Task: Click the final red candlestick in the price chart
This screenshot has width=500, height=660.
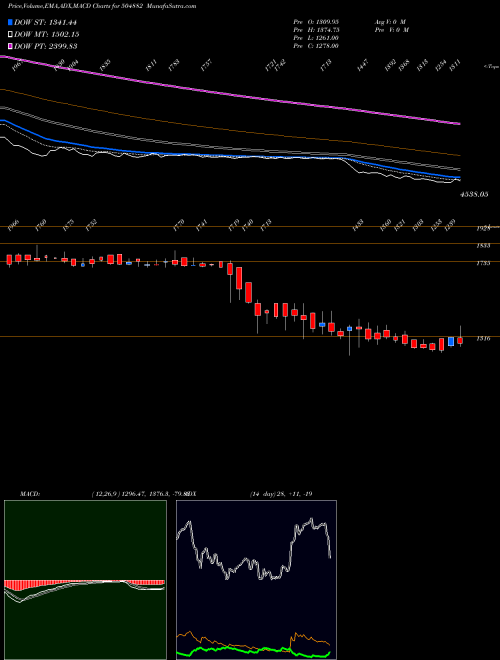Action: (460, 340)
